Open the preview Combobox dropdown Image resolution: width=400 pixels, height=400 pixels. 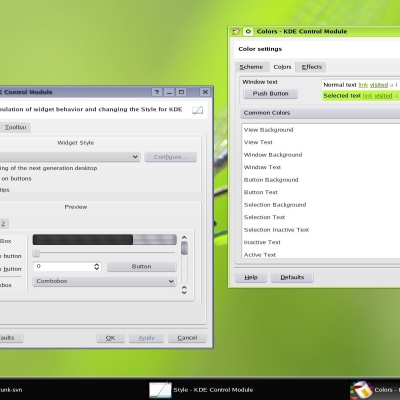click(x=104, y=281)
